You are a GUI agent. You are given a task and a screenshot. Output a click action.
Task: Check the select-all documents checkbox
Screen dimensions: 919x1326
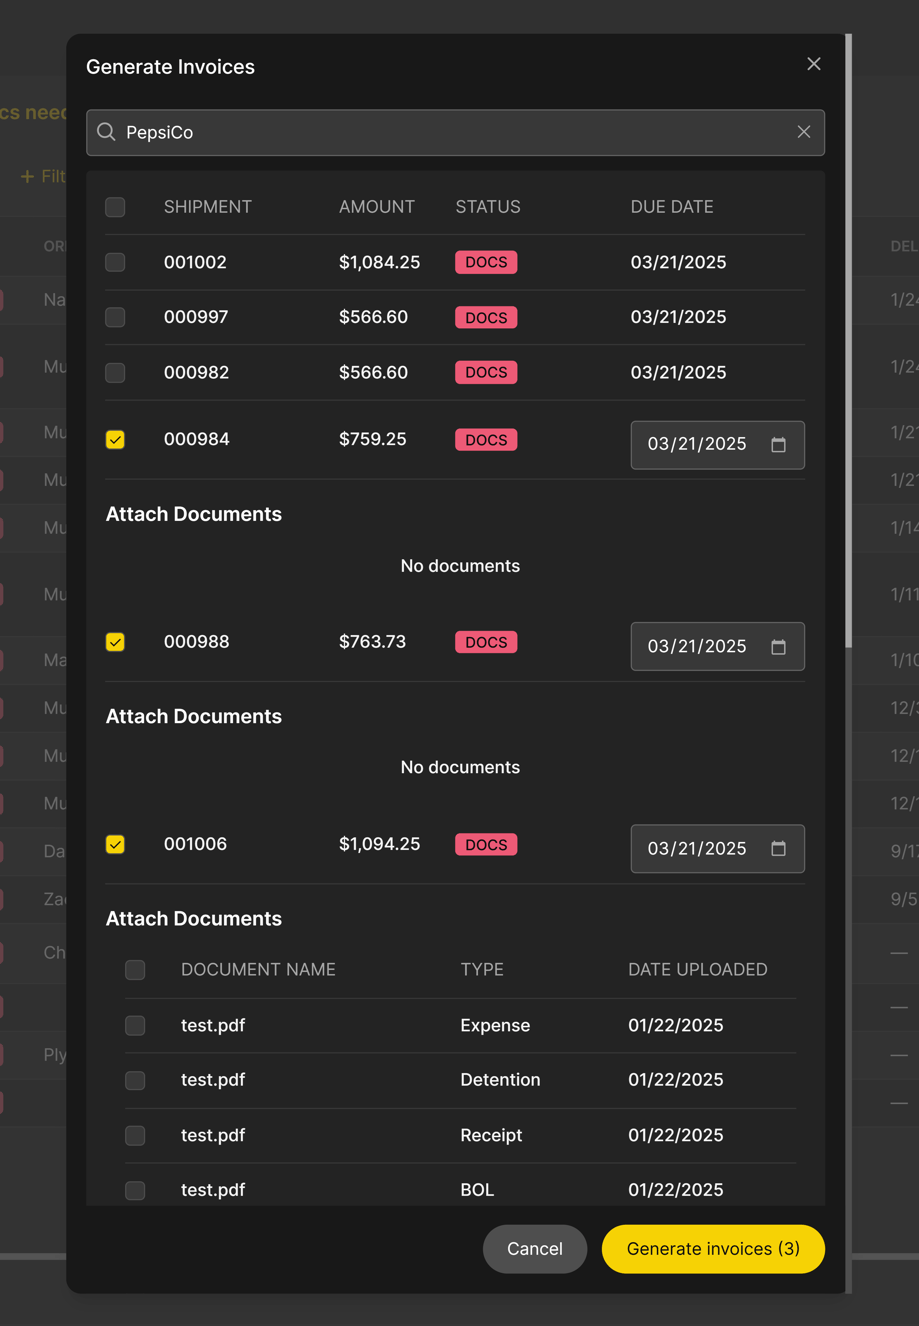click(135, 969)
